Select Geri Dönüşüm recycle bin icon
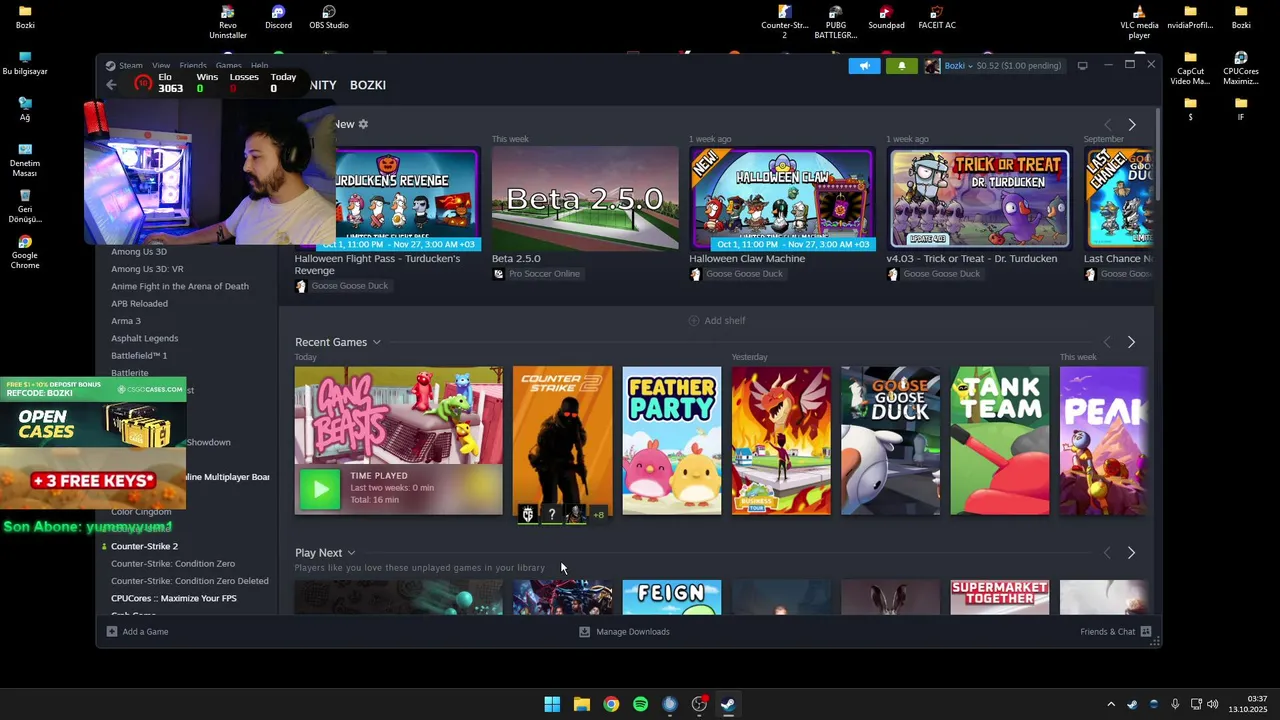 coord(25,206)
